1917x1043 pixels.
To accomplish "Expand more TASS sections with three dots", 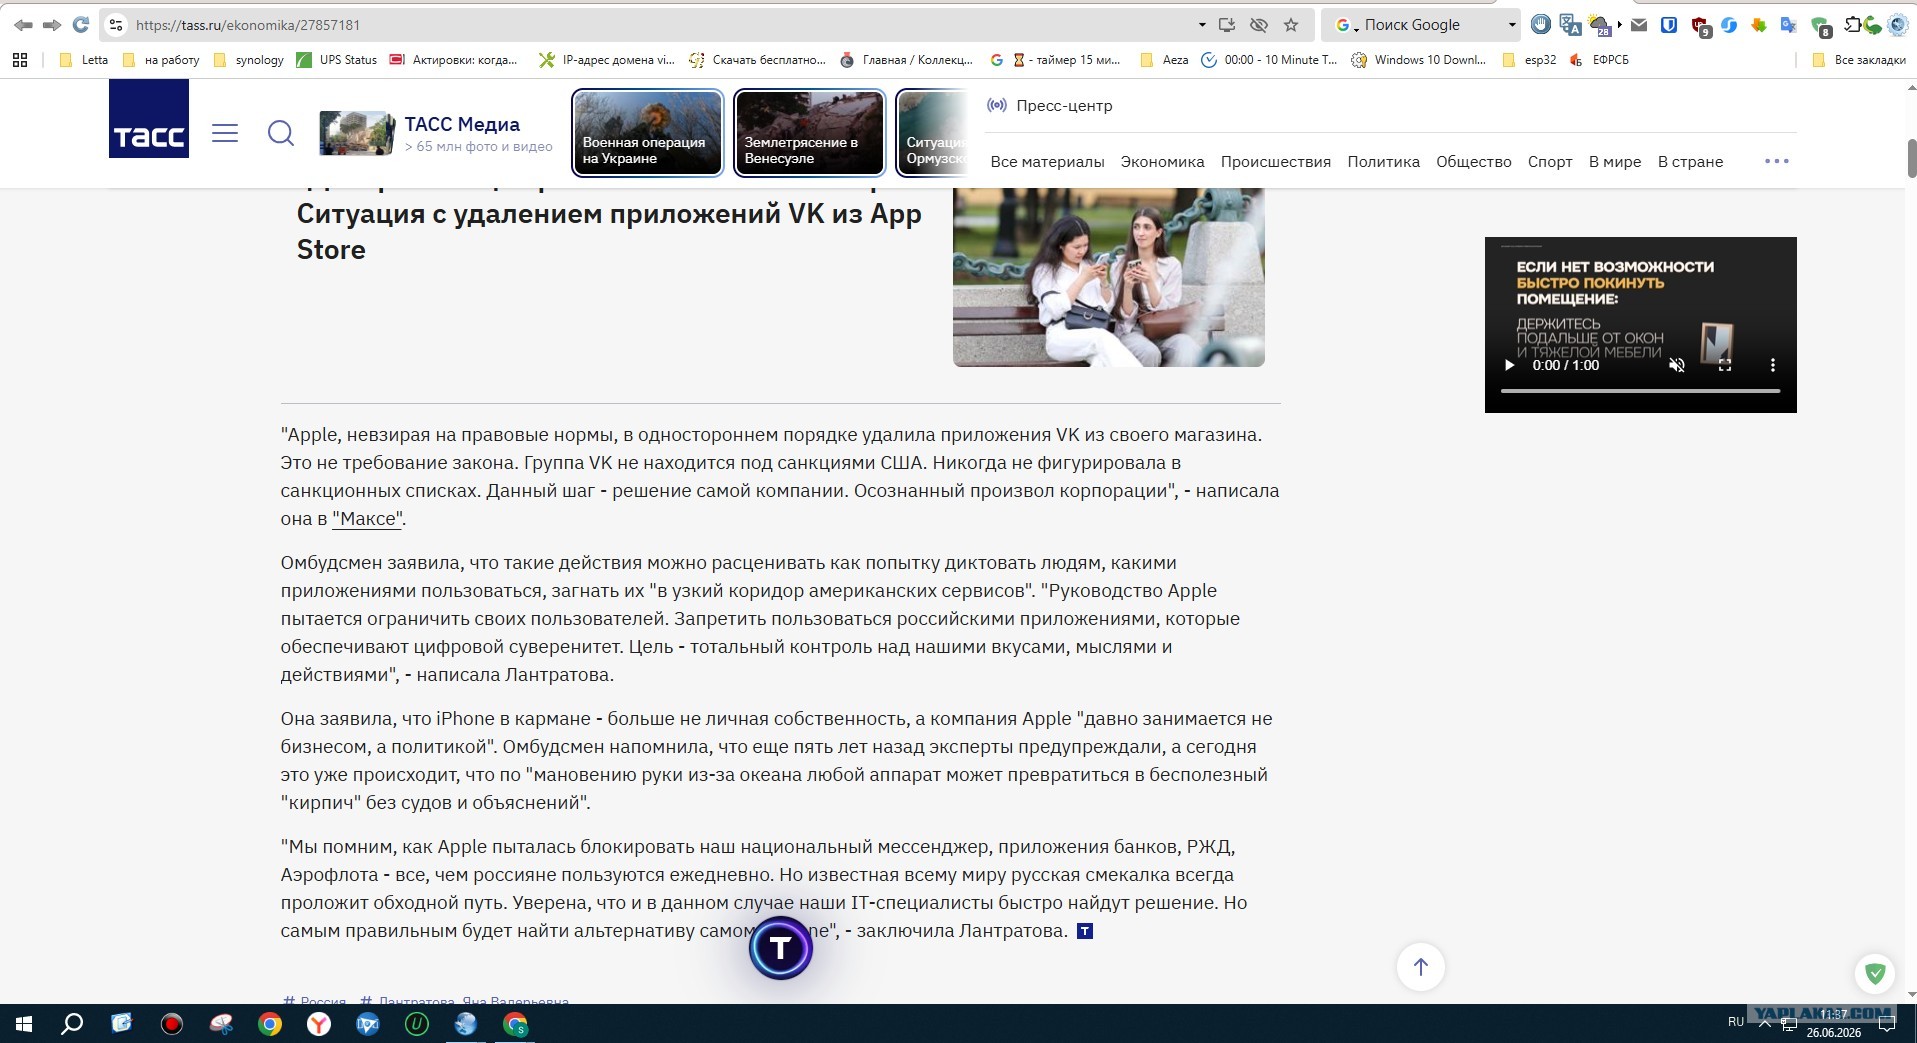I will click(1777, 161).
